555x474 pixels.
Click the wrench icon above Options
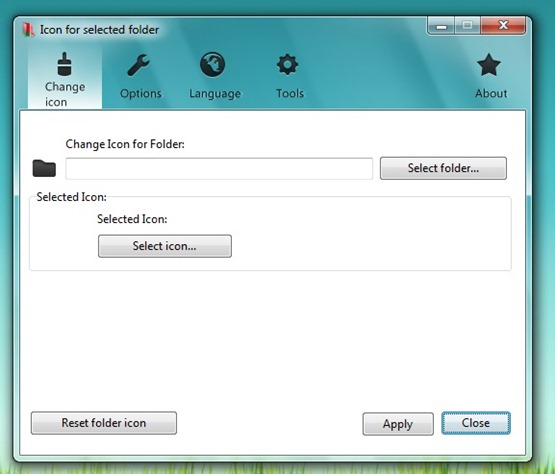pyautogui.click(x=138, y=65)
